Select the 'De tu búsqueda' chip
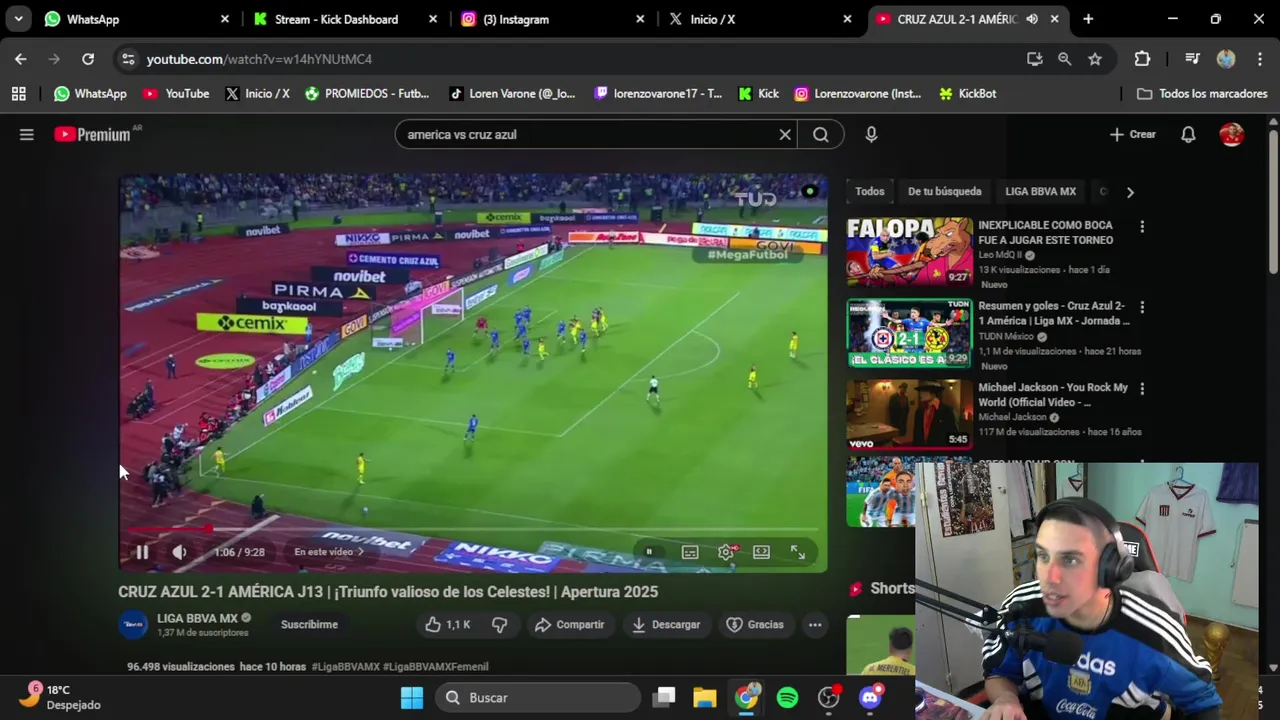This screenshot has width=1280, height=720. tap(944, 191)
